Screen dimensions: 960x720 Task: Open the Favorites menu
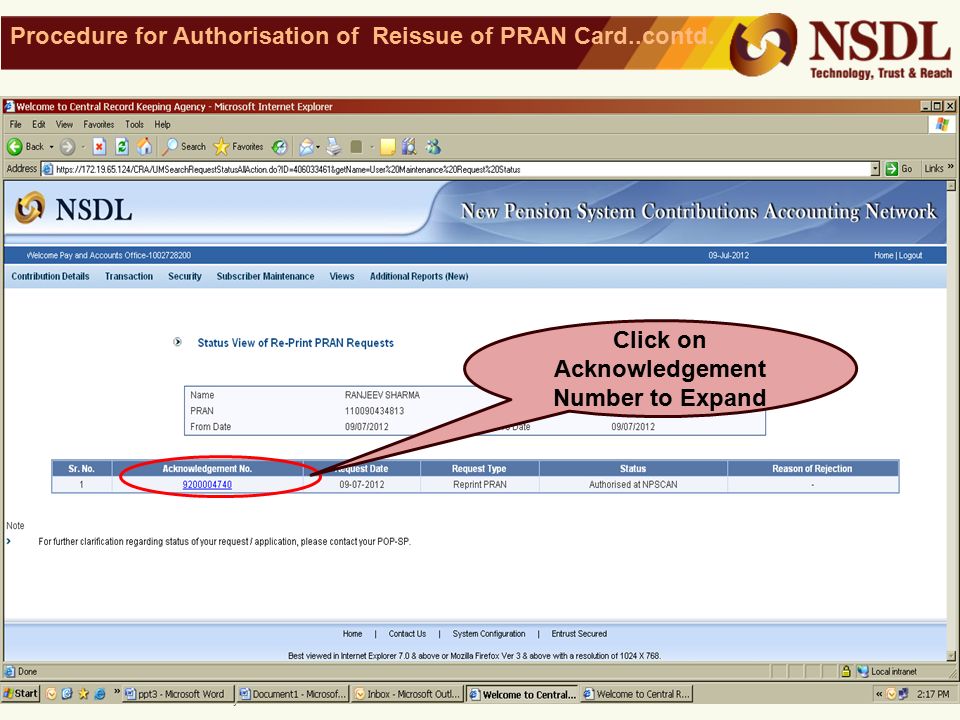[x=99, y=124]
